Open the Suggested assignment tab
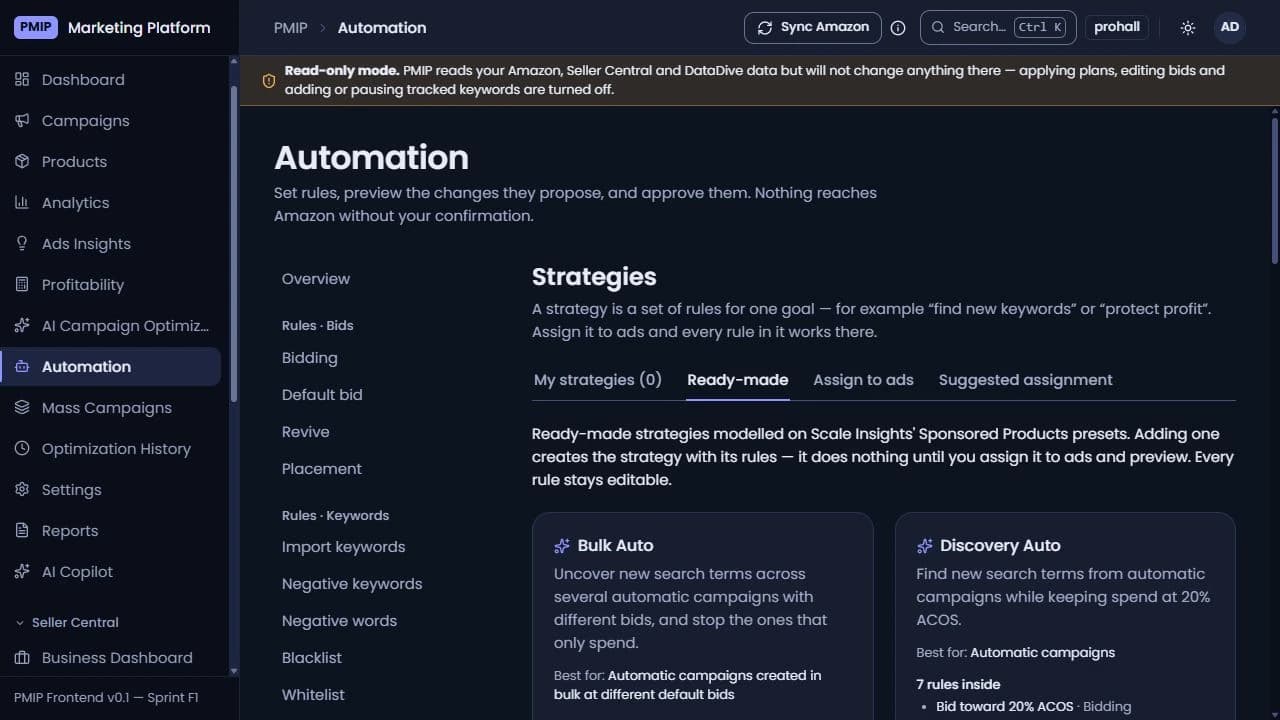This screenshot has height=720, width=1280. 1025,380
